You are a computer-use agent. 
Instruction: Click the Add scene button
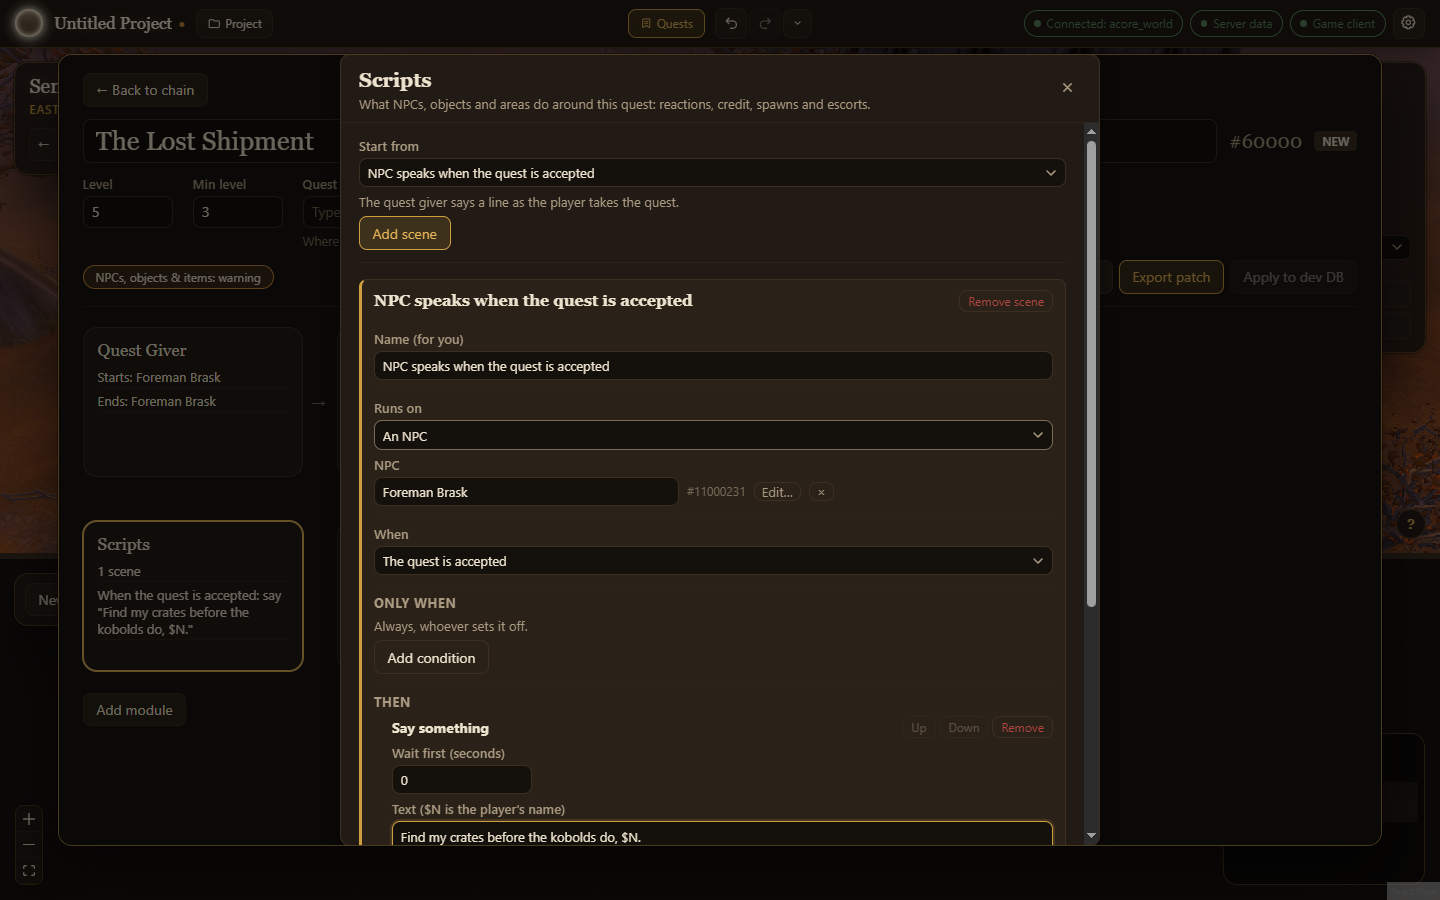405,234
